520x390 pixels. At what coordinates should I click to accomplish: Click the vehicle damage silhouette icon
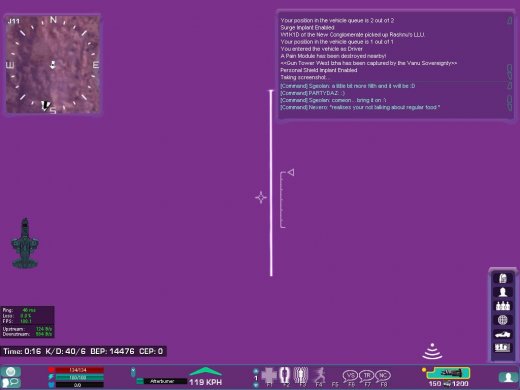click(x=25, y=243)
